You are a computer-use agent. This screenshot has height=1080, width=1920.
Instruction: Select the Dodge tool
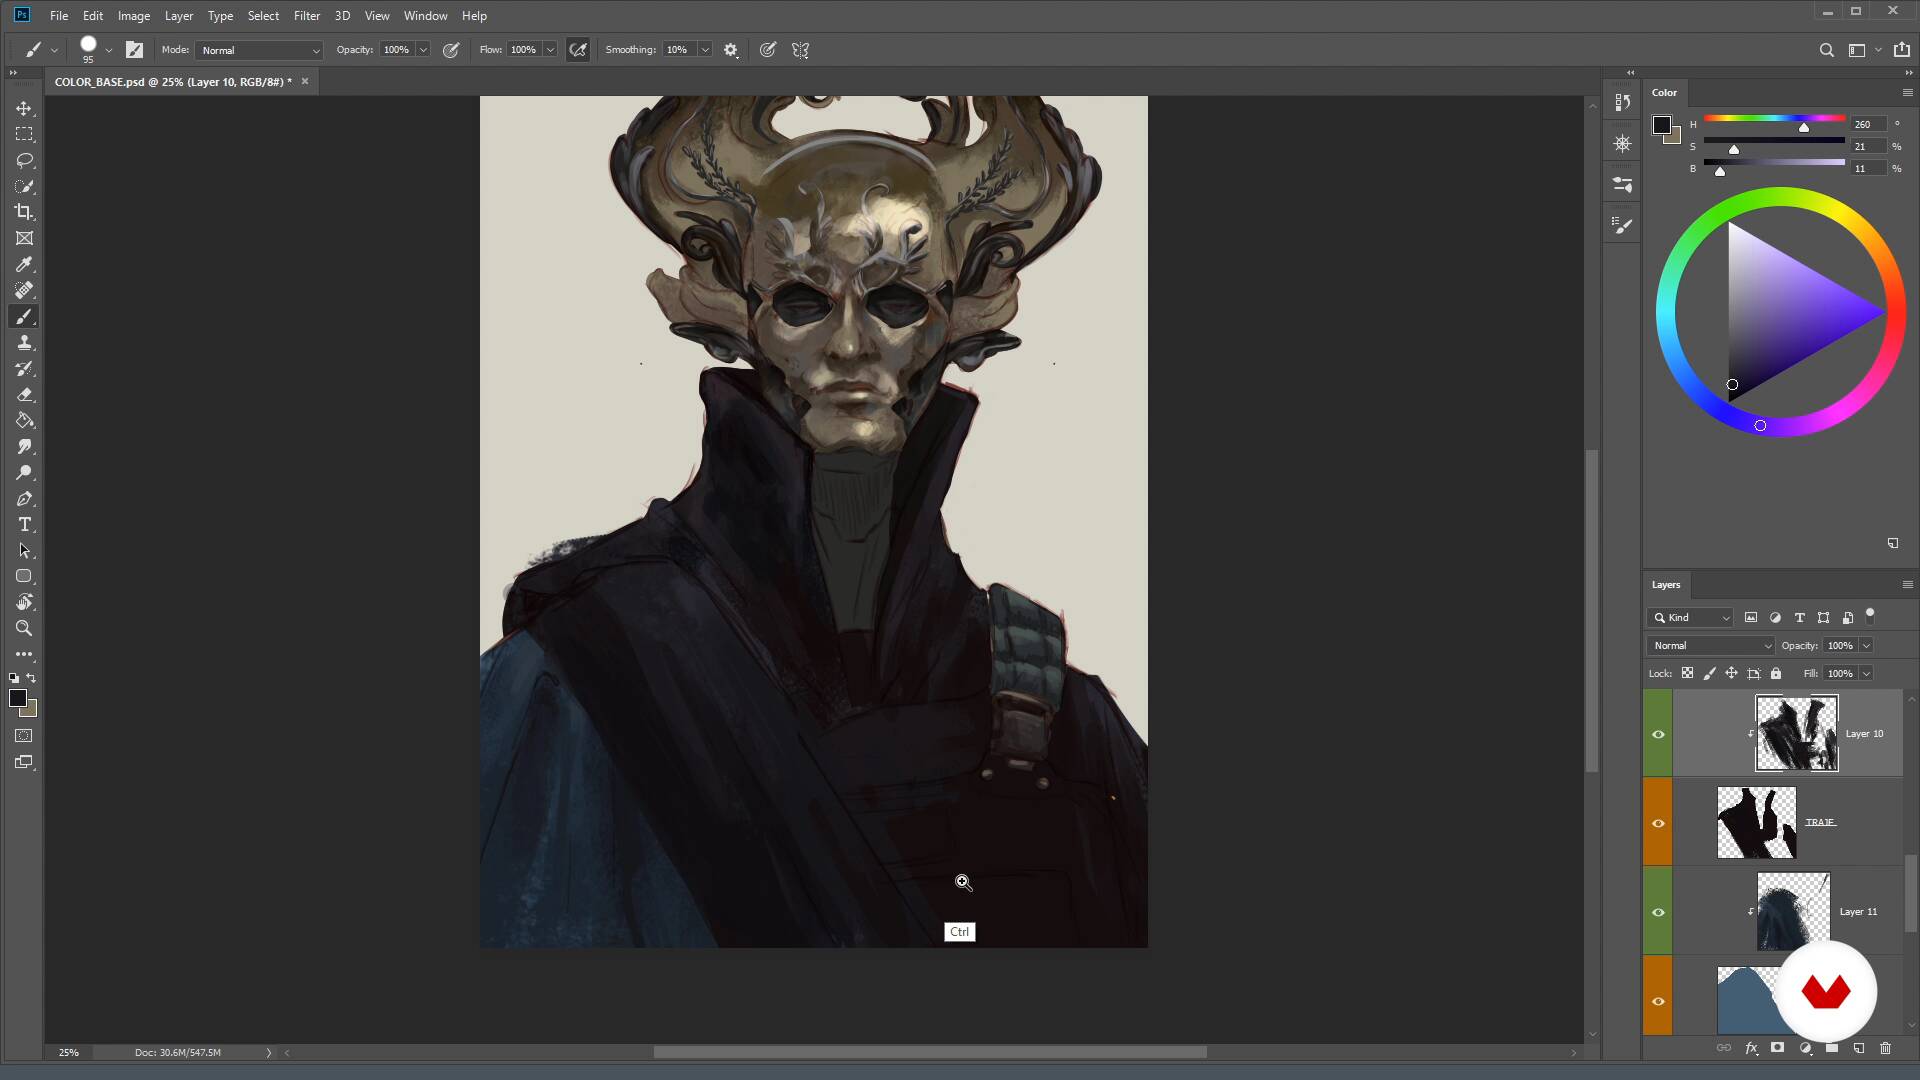(24, 472)
